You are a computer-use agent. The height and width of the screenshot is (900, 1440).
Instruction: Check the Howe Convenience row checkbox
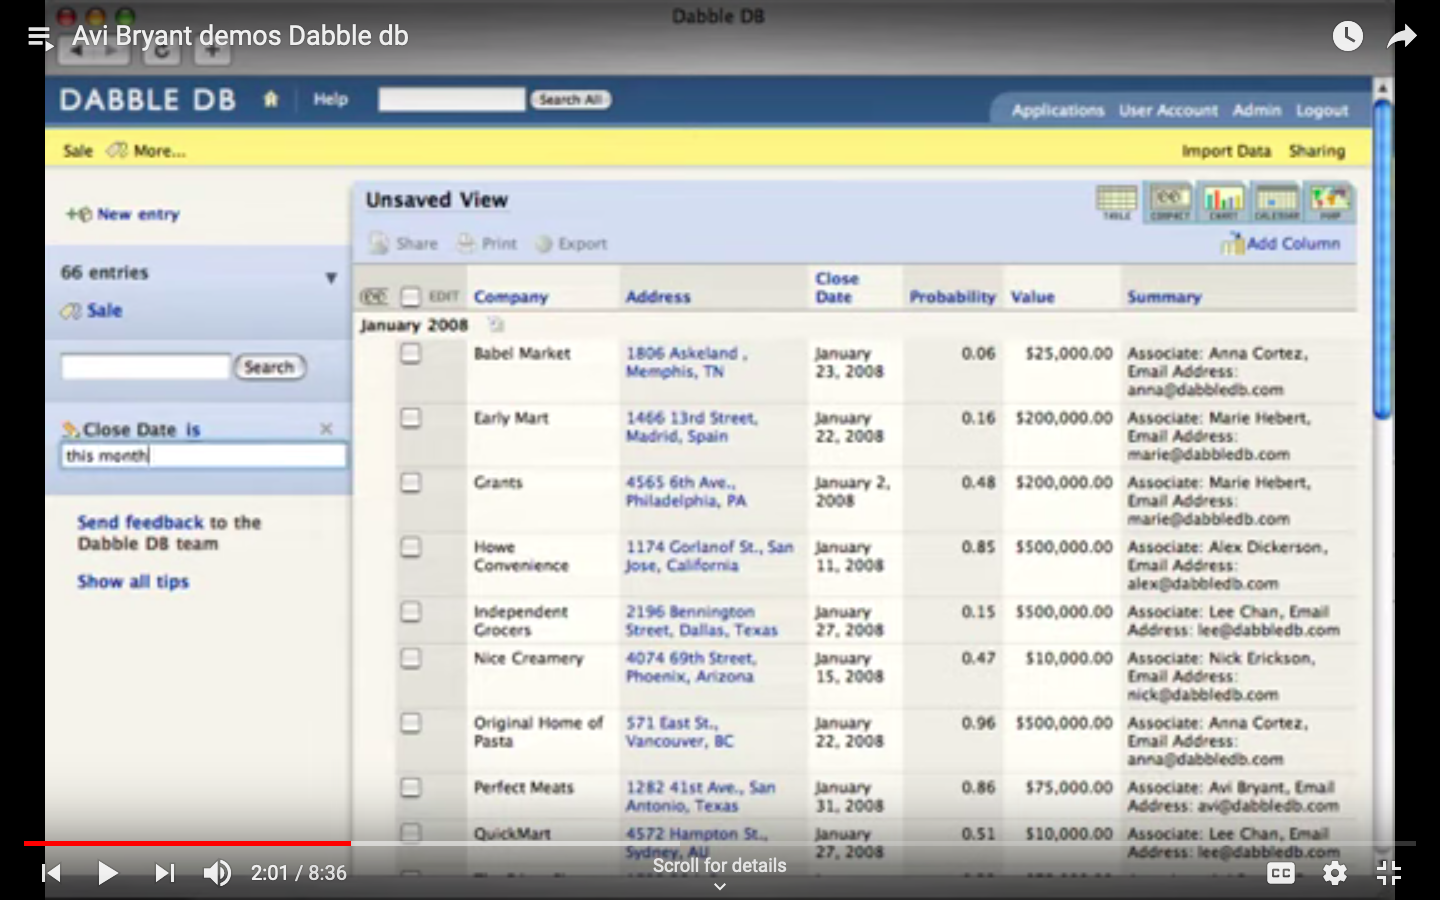(x=410, y=547)
